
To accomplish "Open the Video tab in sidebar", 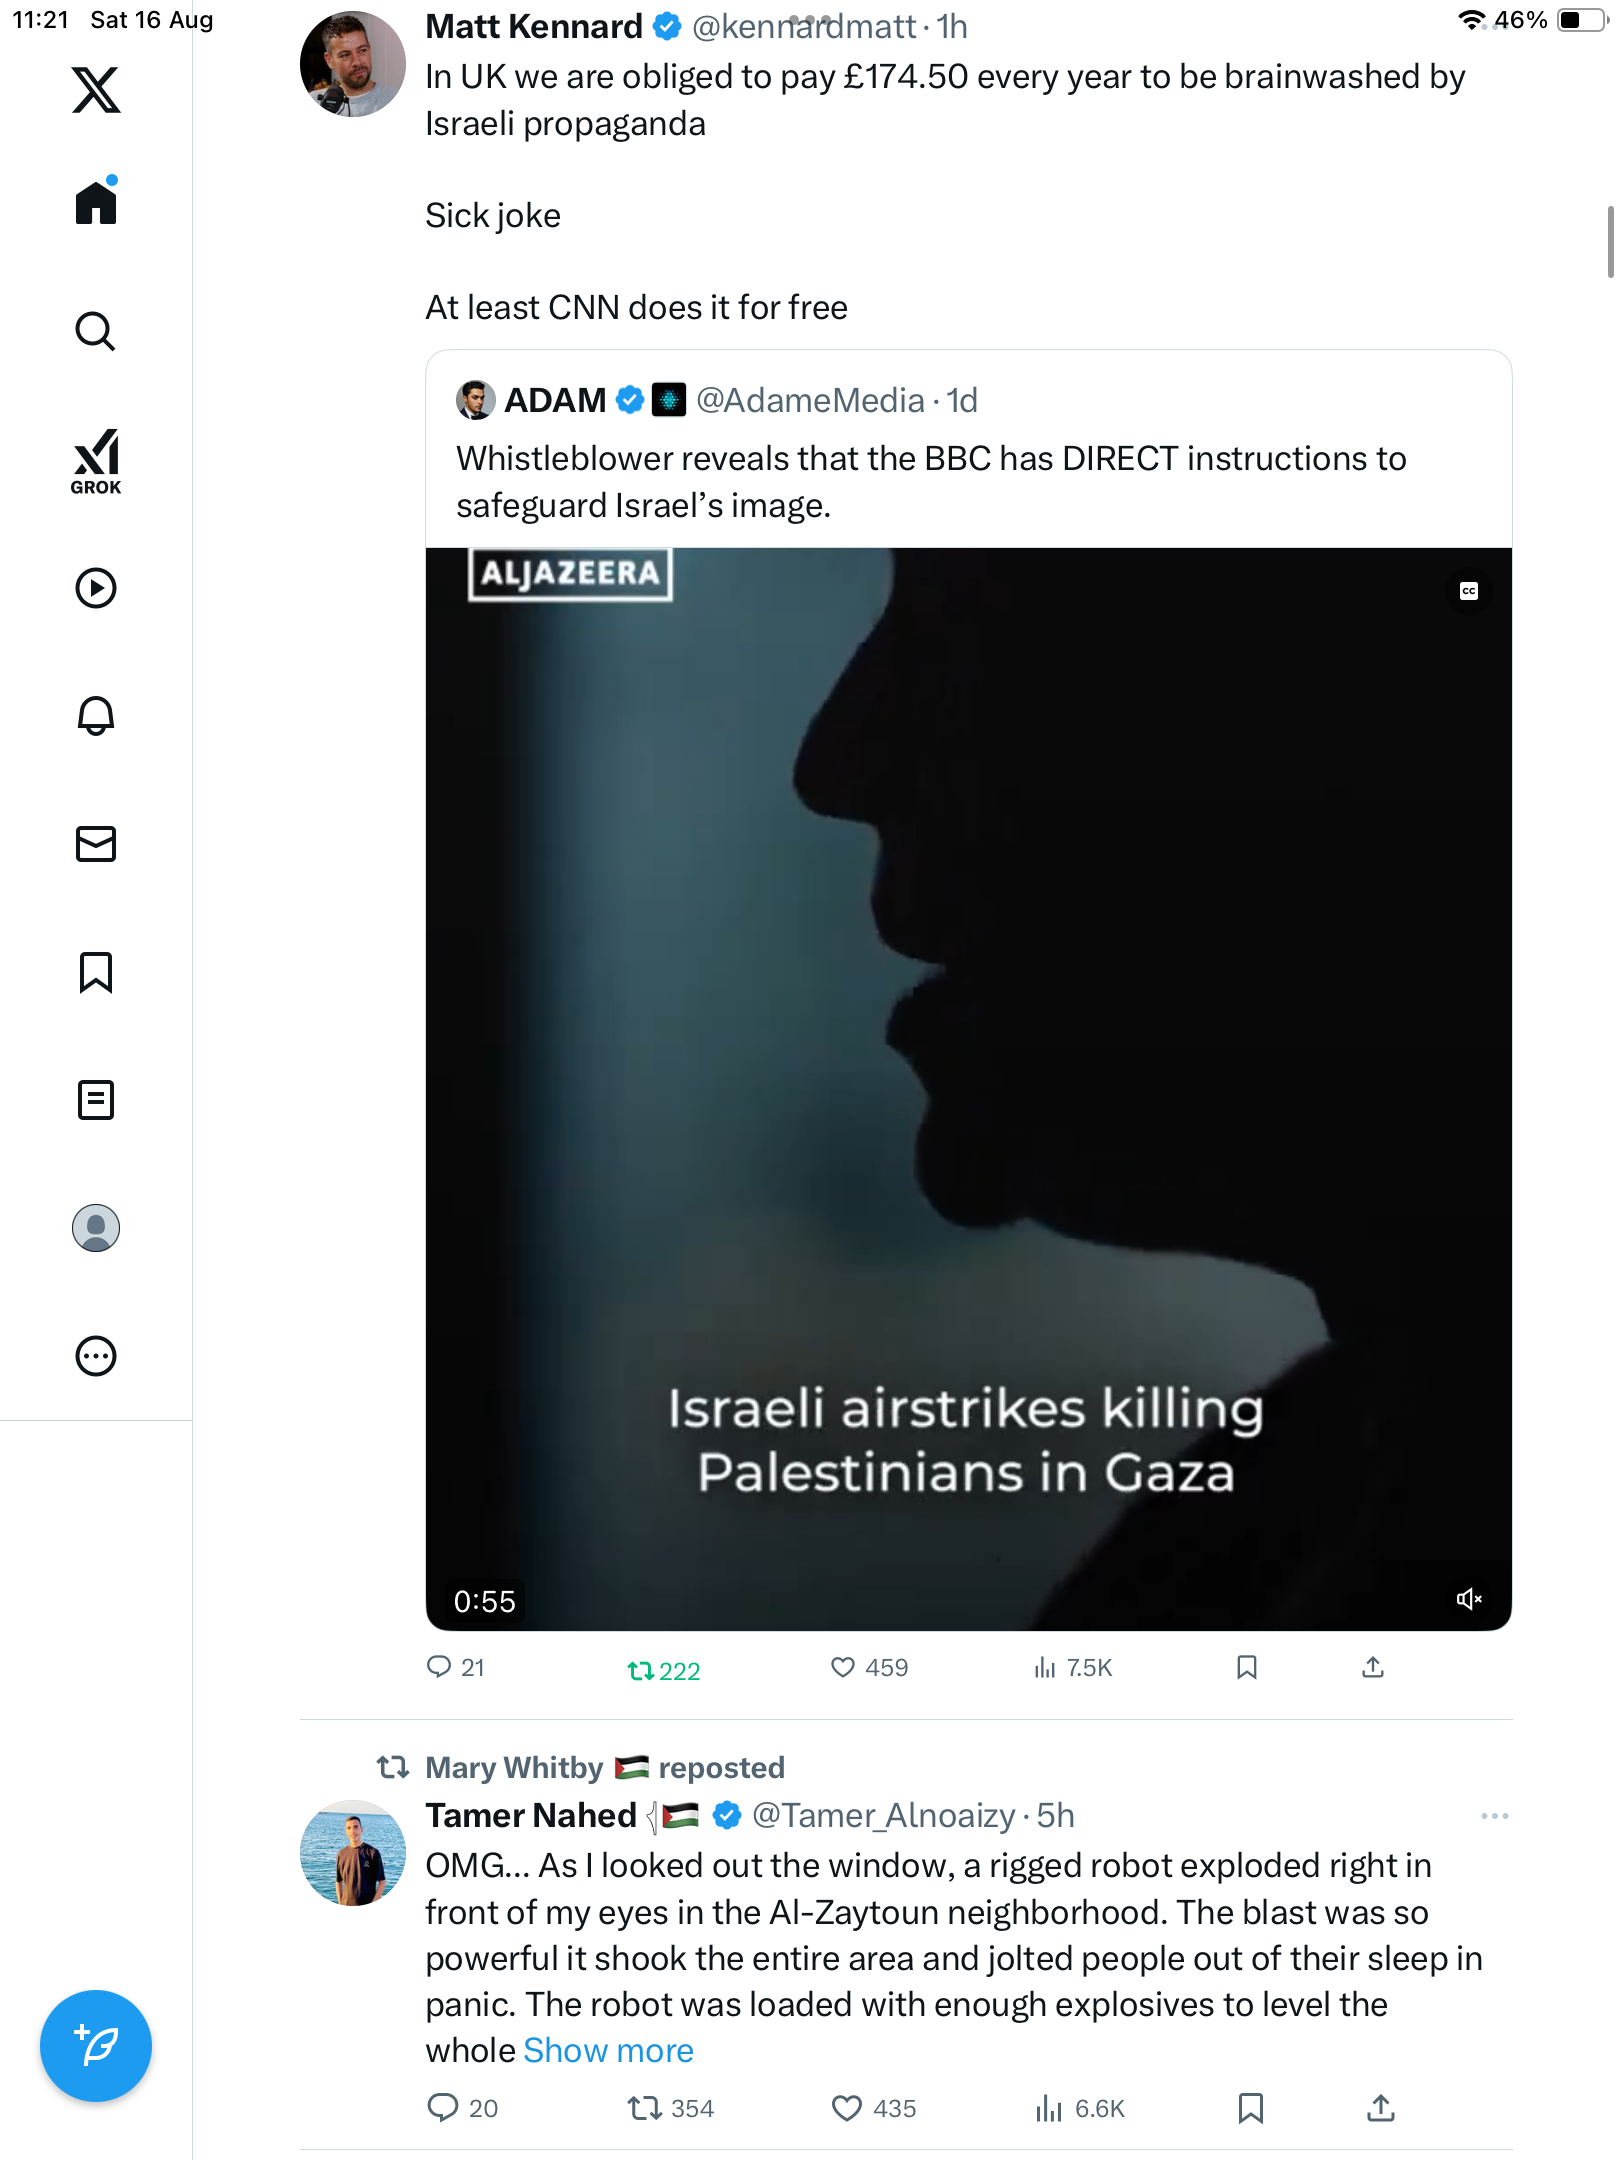I will pyautogui.click(x=96, y=588).
